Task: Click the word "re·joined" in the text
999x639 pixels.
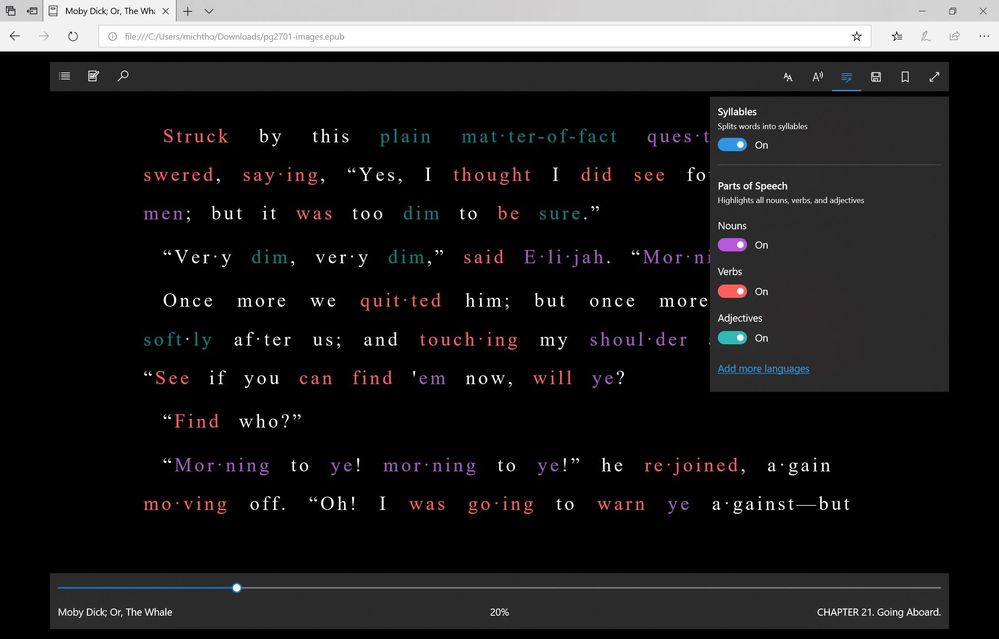Action: pyautogui.click(x=691, y=466)
